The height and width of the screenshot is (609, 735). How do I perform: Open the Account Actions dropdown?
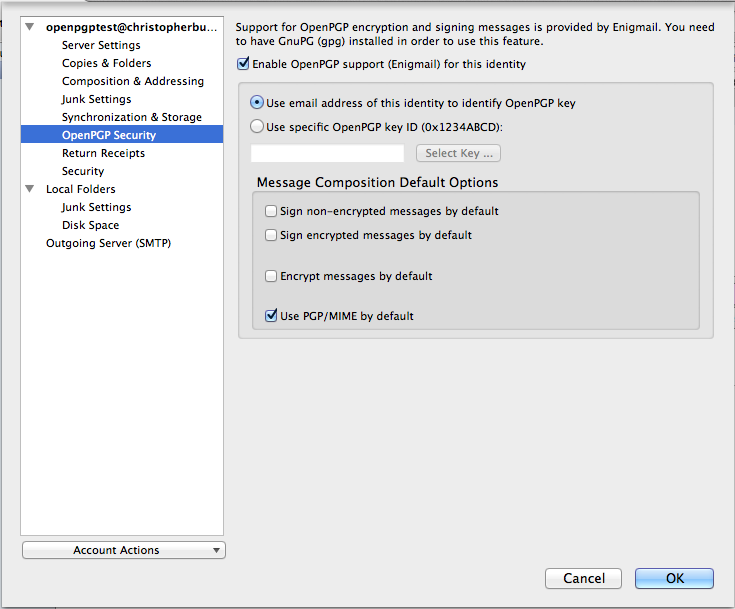pos(124,550)
